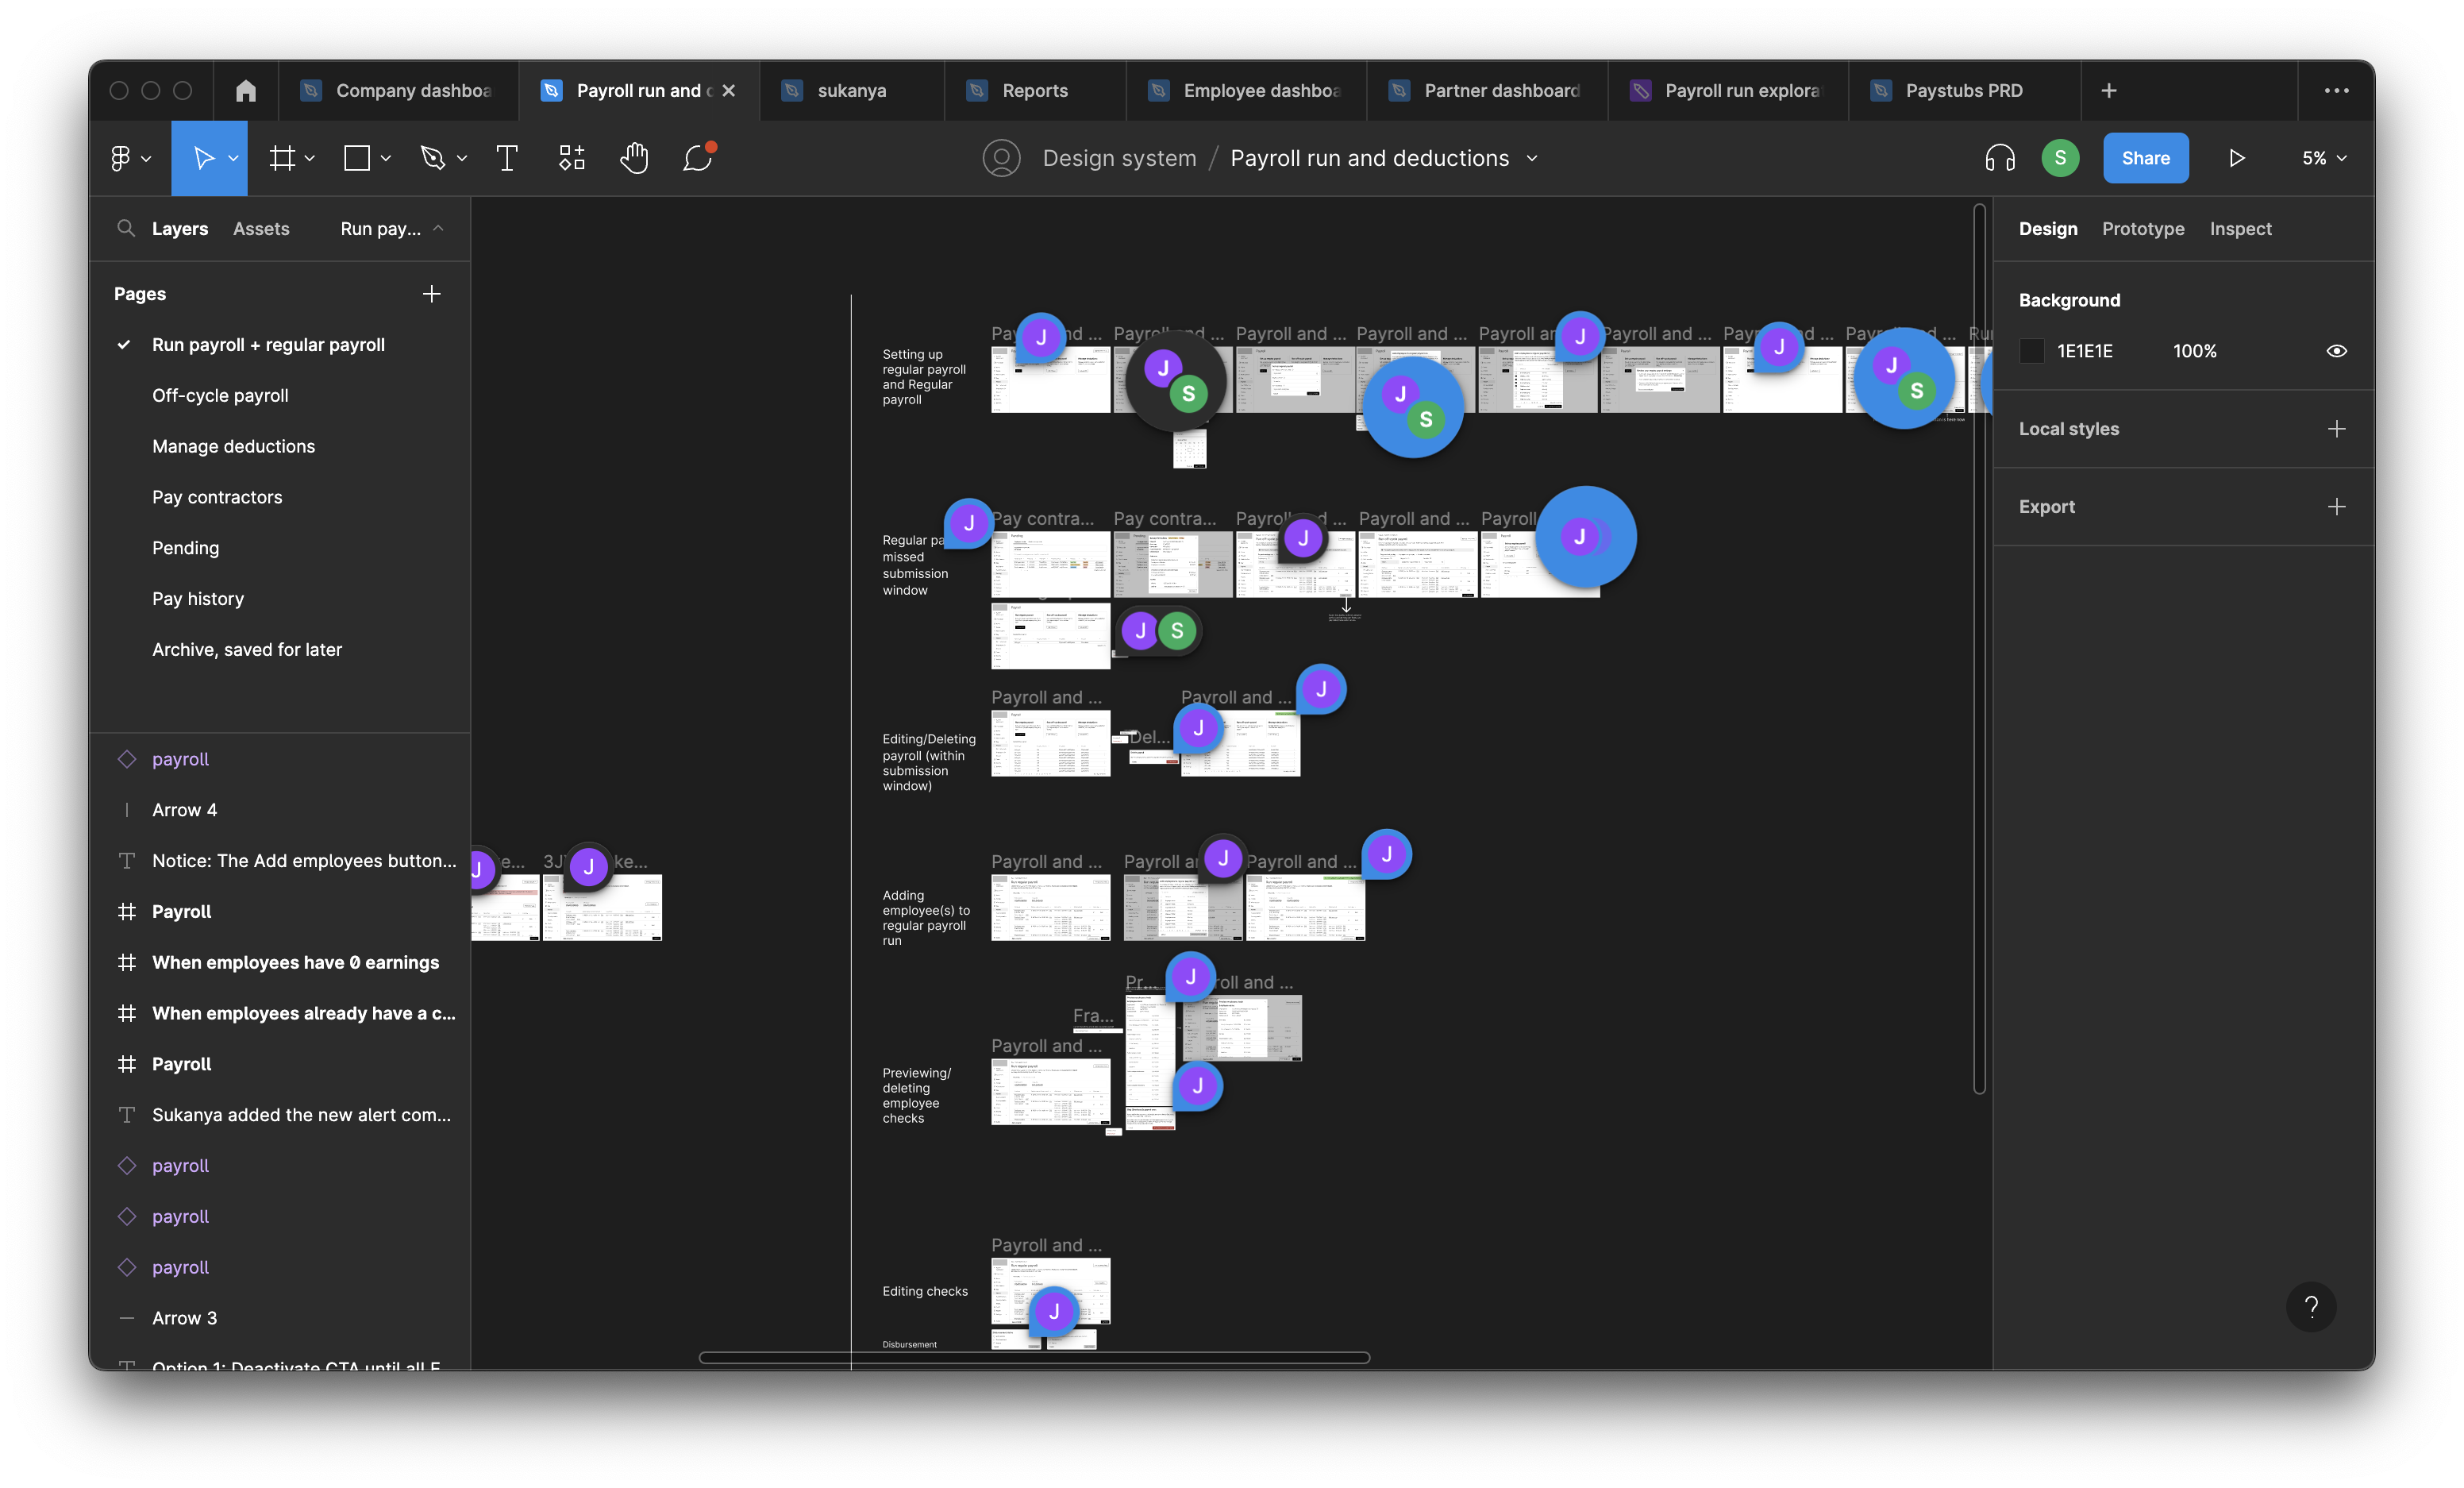
Task: Start audio conversation with headphones icon
Action: [2000, 158]
